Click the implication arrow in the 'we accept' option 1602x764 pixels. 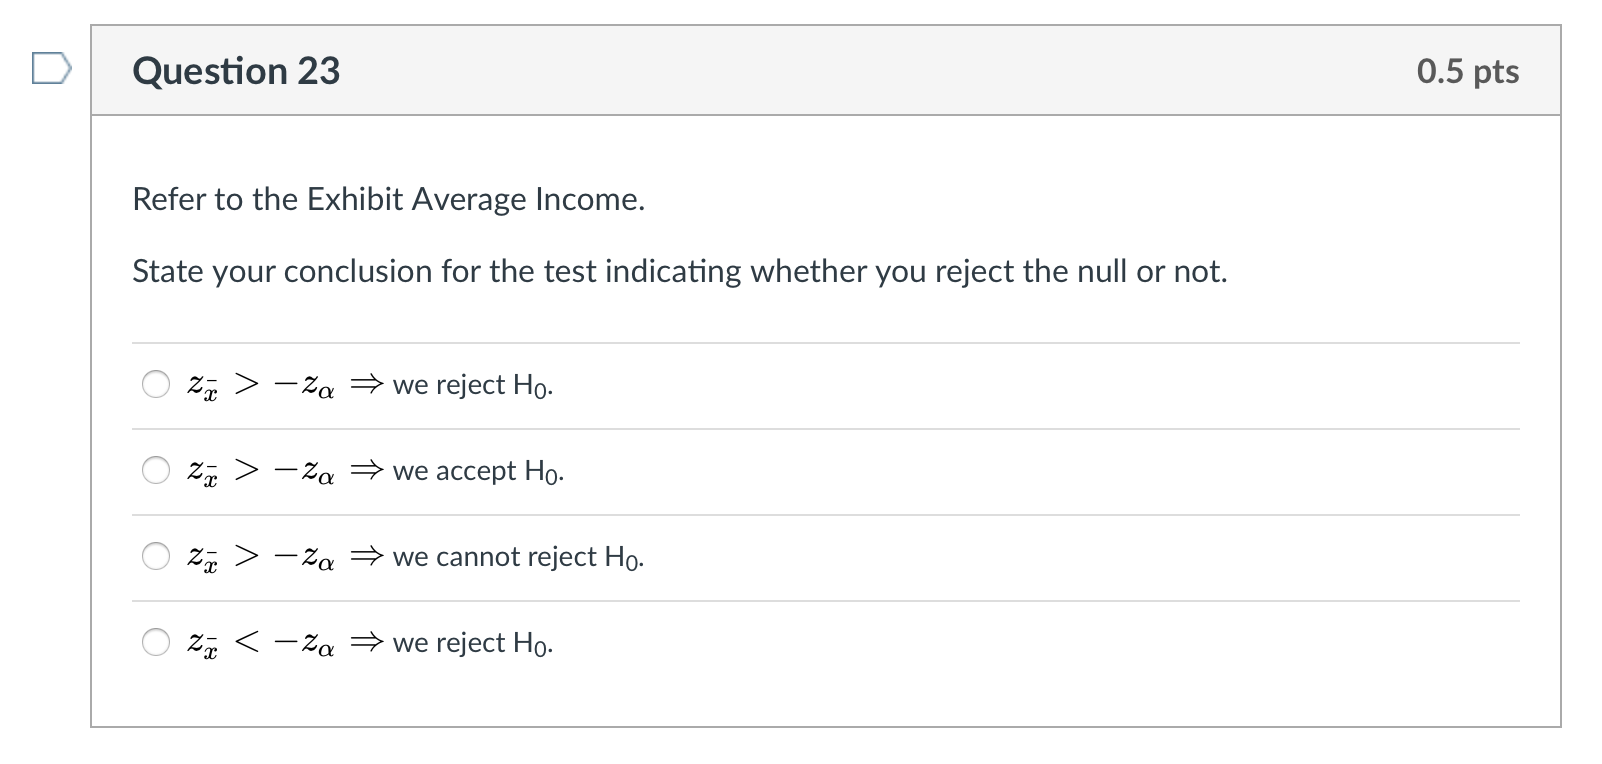367,470
